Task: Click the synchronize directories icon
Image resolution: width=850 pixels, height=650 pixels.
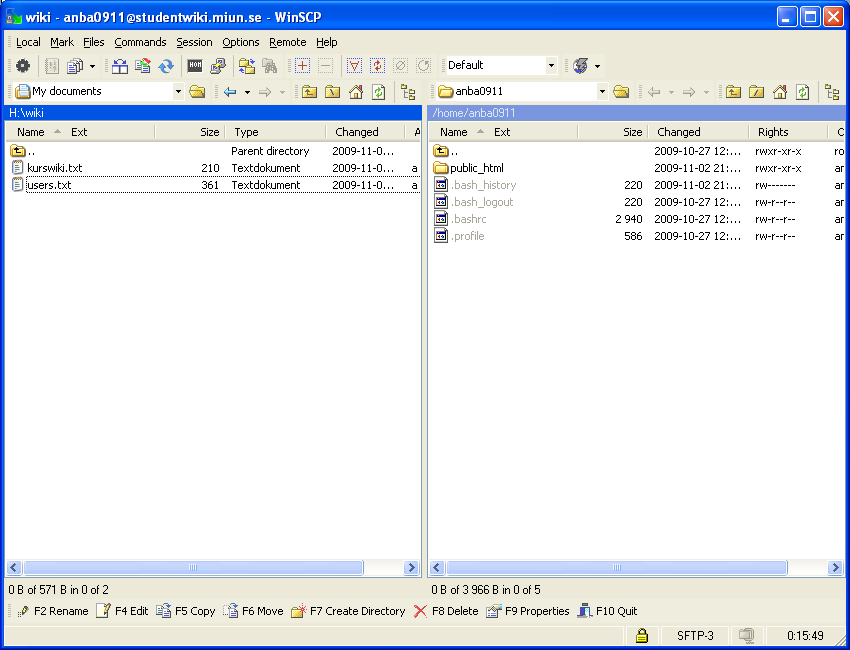Action: pos(143,66)
